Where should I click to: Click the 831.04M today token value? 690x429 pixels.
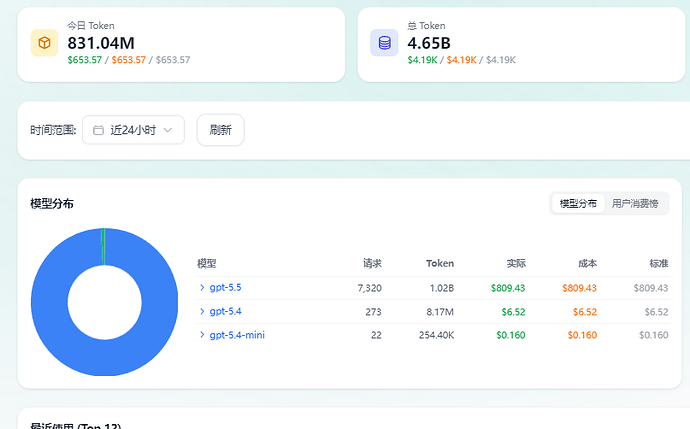click(101, 43)
